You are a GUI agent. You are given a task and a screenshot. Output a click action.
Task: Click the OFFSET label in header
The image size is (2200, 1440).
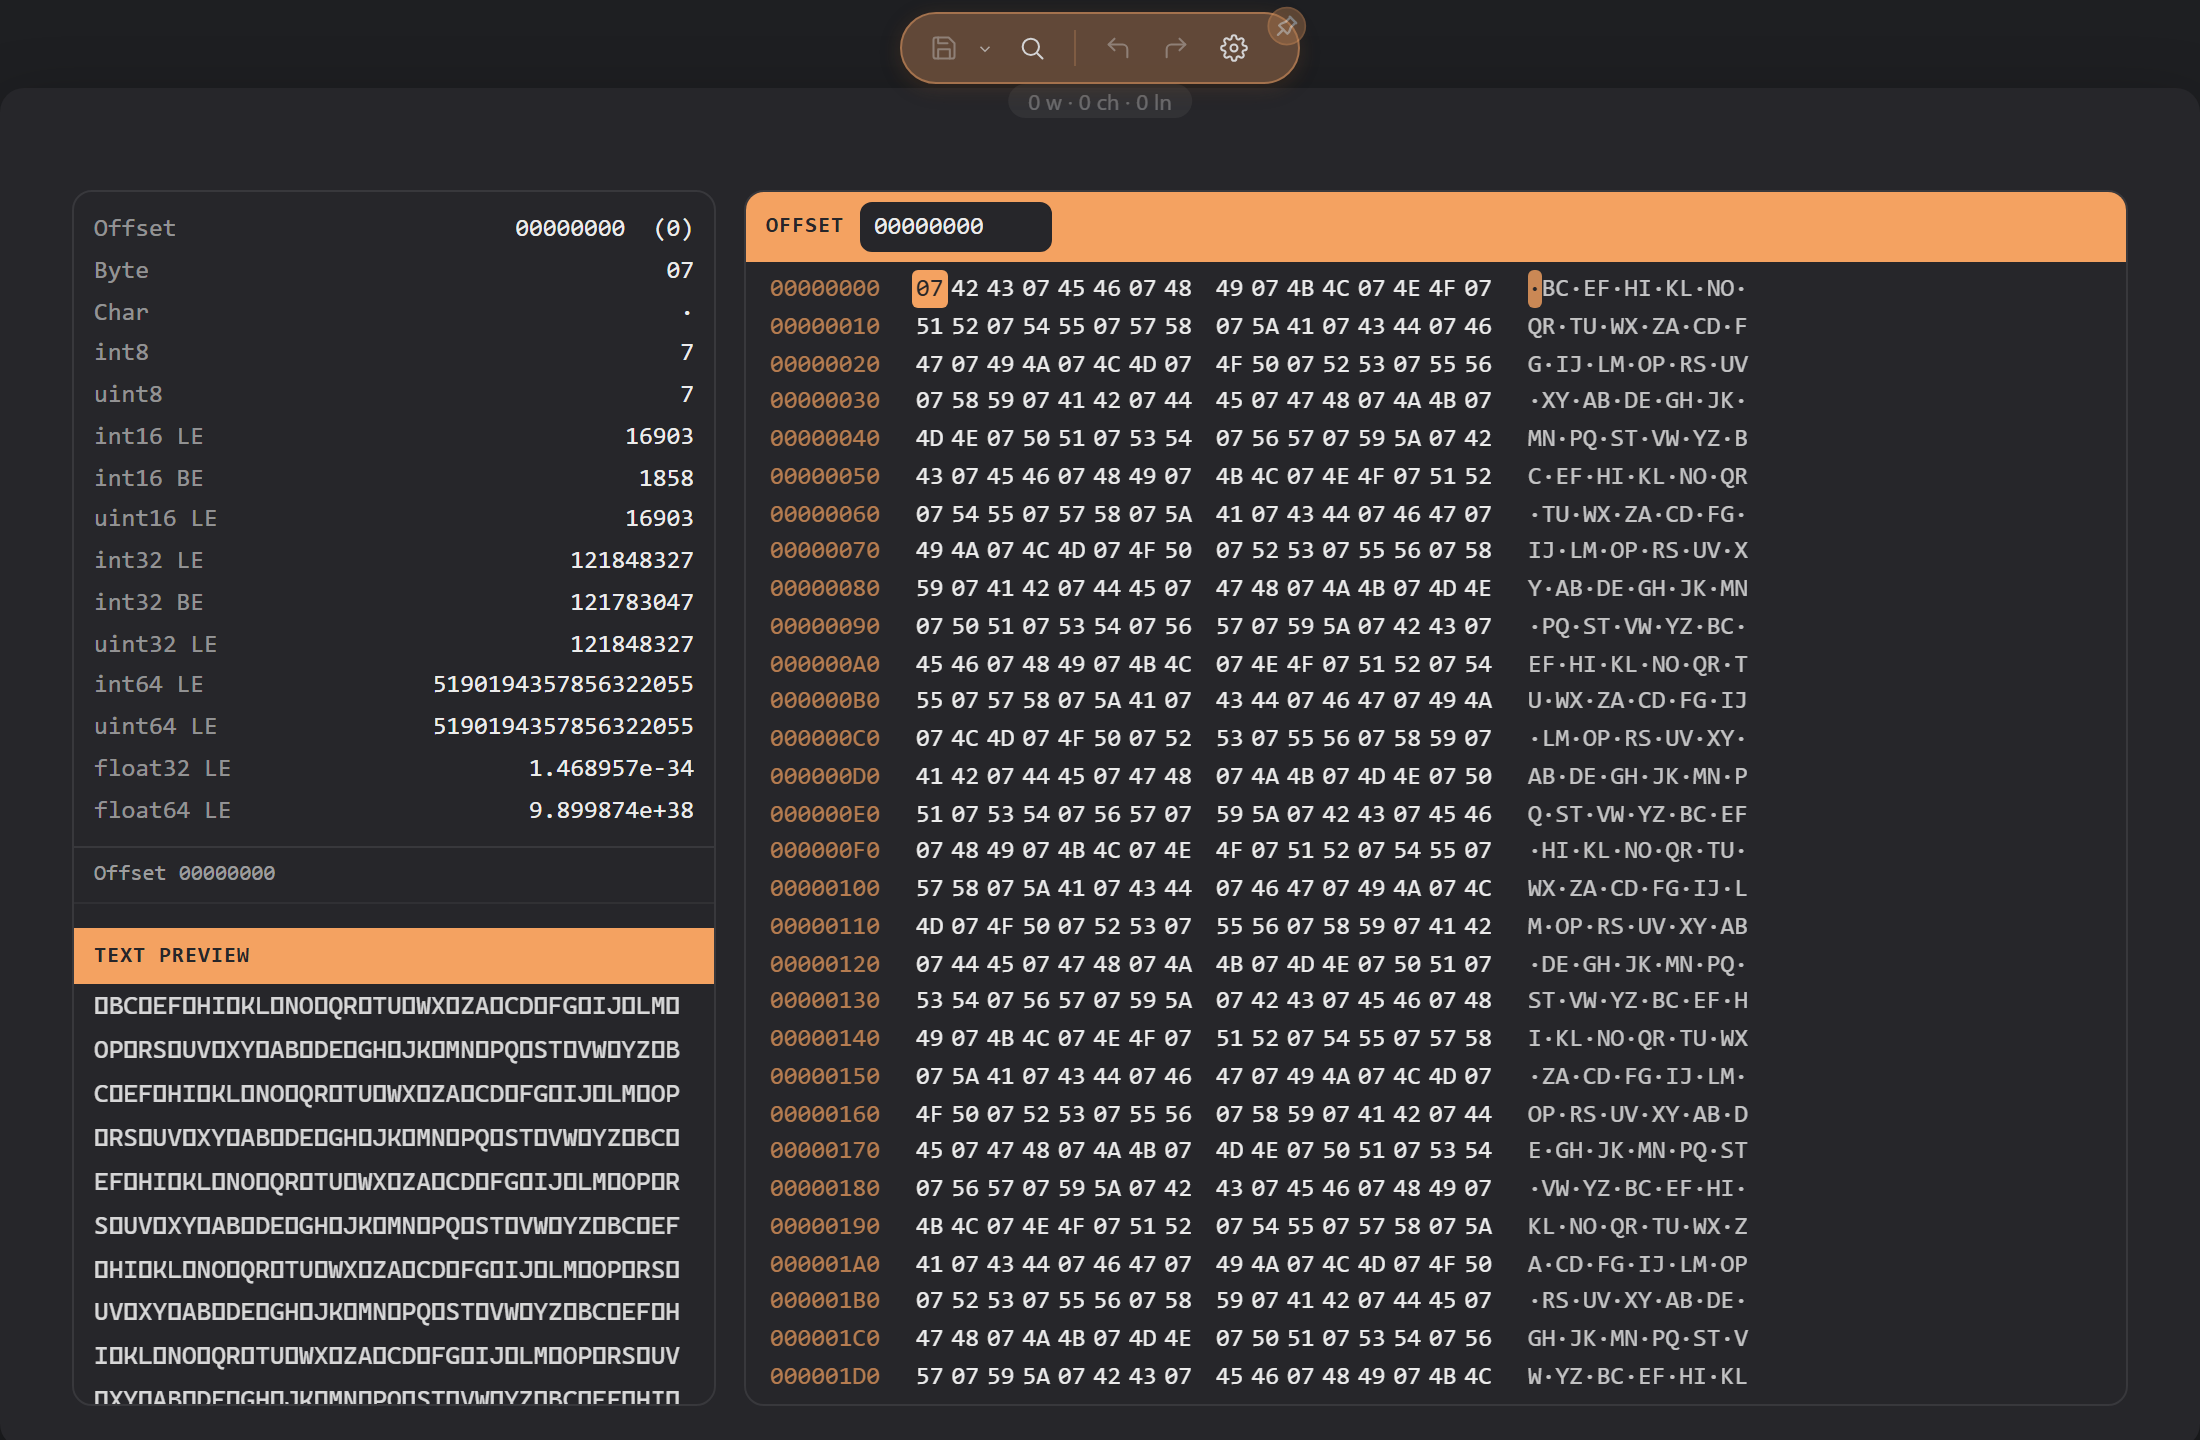(805, 226)
